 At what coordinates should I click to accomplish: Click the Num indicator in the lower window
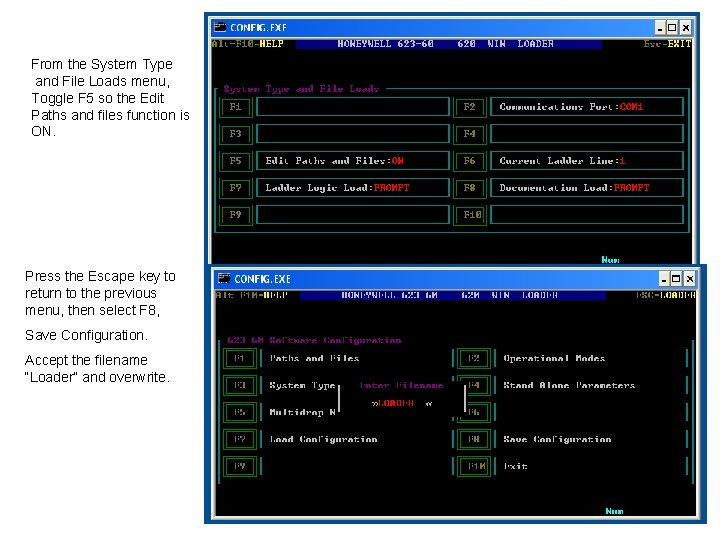[x=614, y=511]
